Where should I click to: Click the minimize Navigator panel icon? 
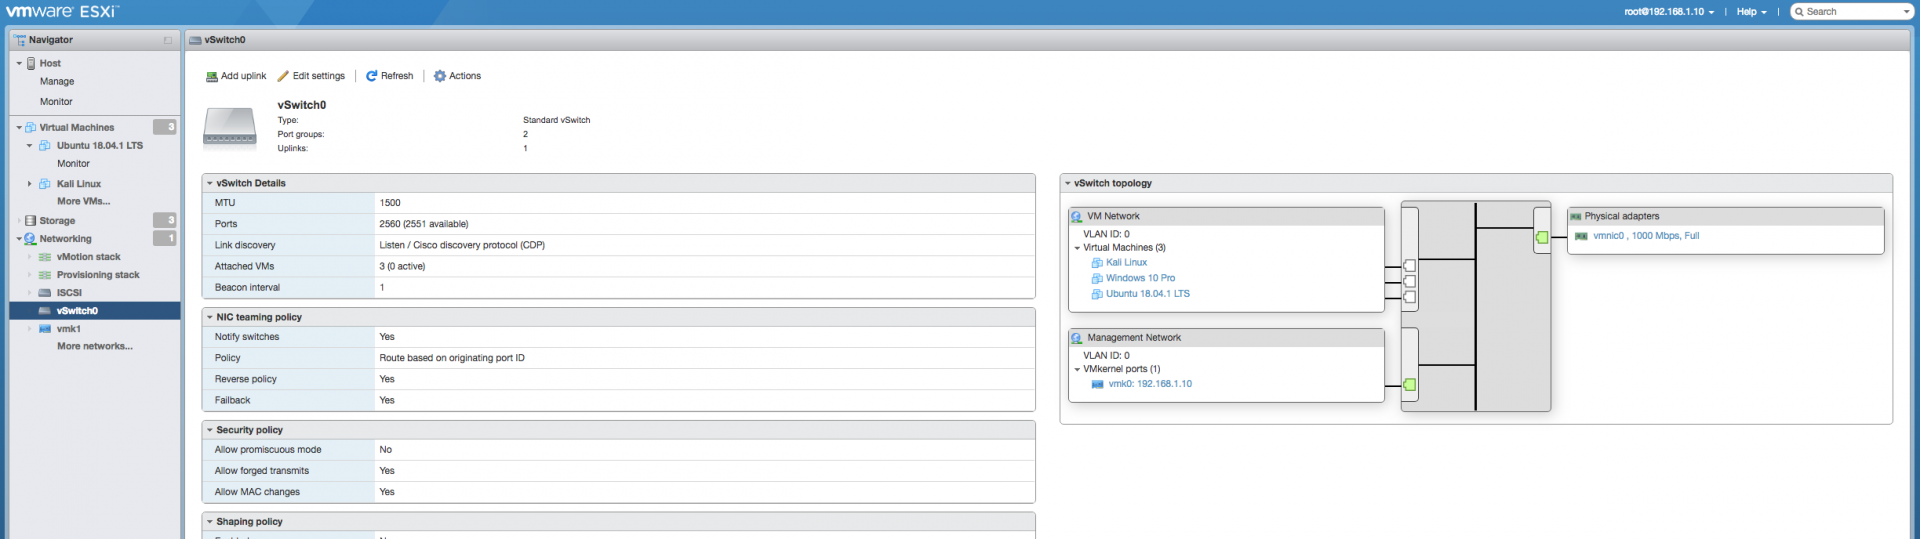tap(168, 40)
